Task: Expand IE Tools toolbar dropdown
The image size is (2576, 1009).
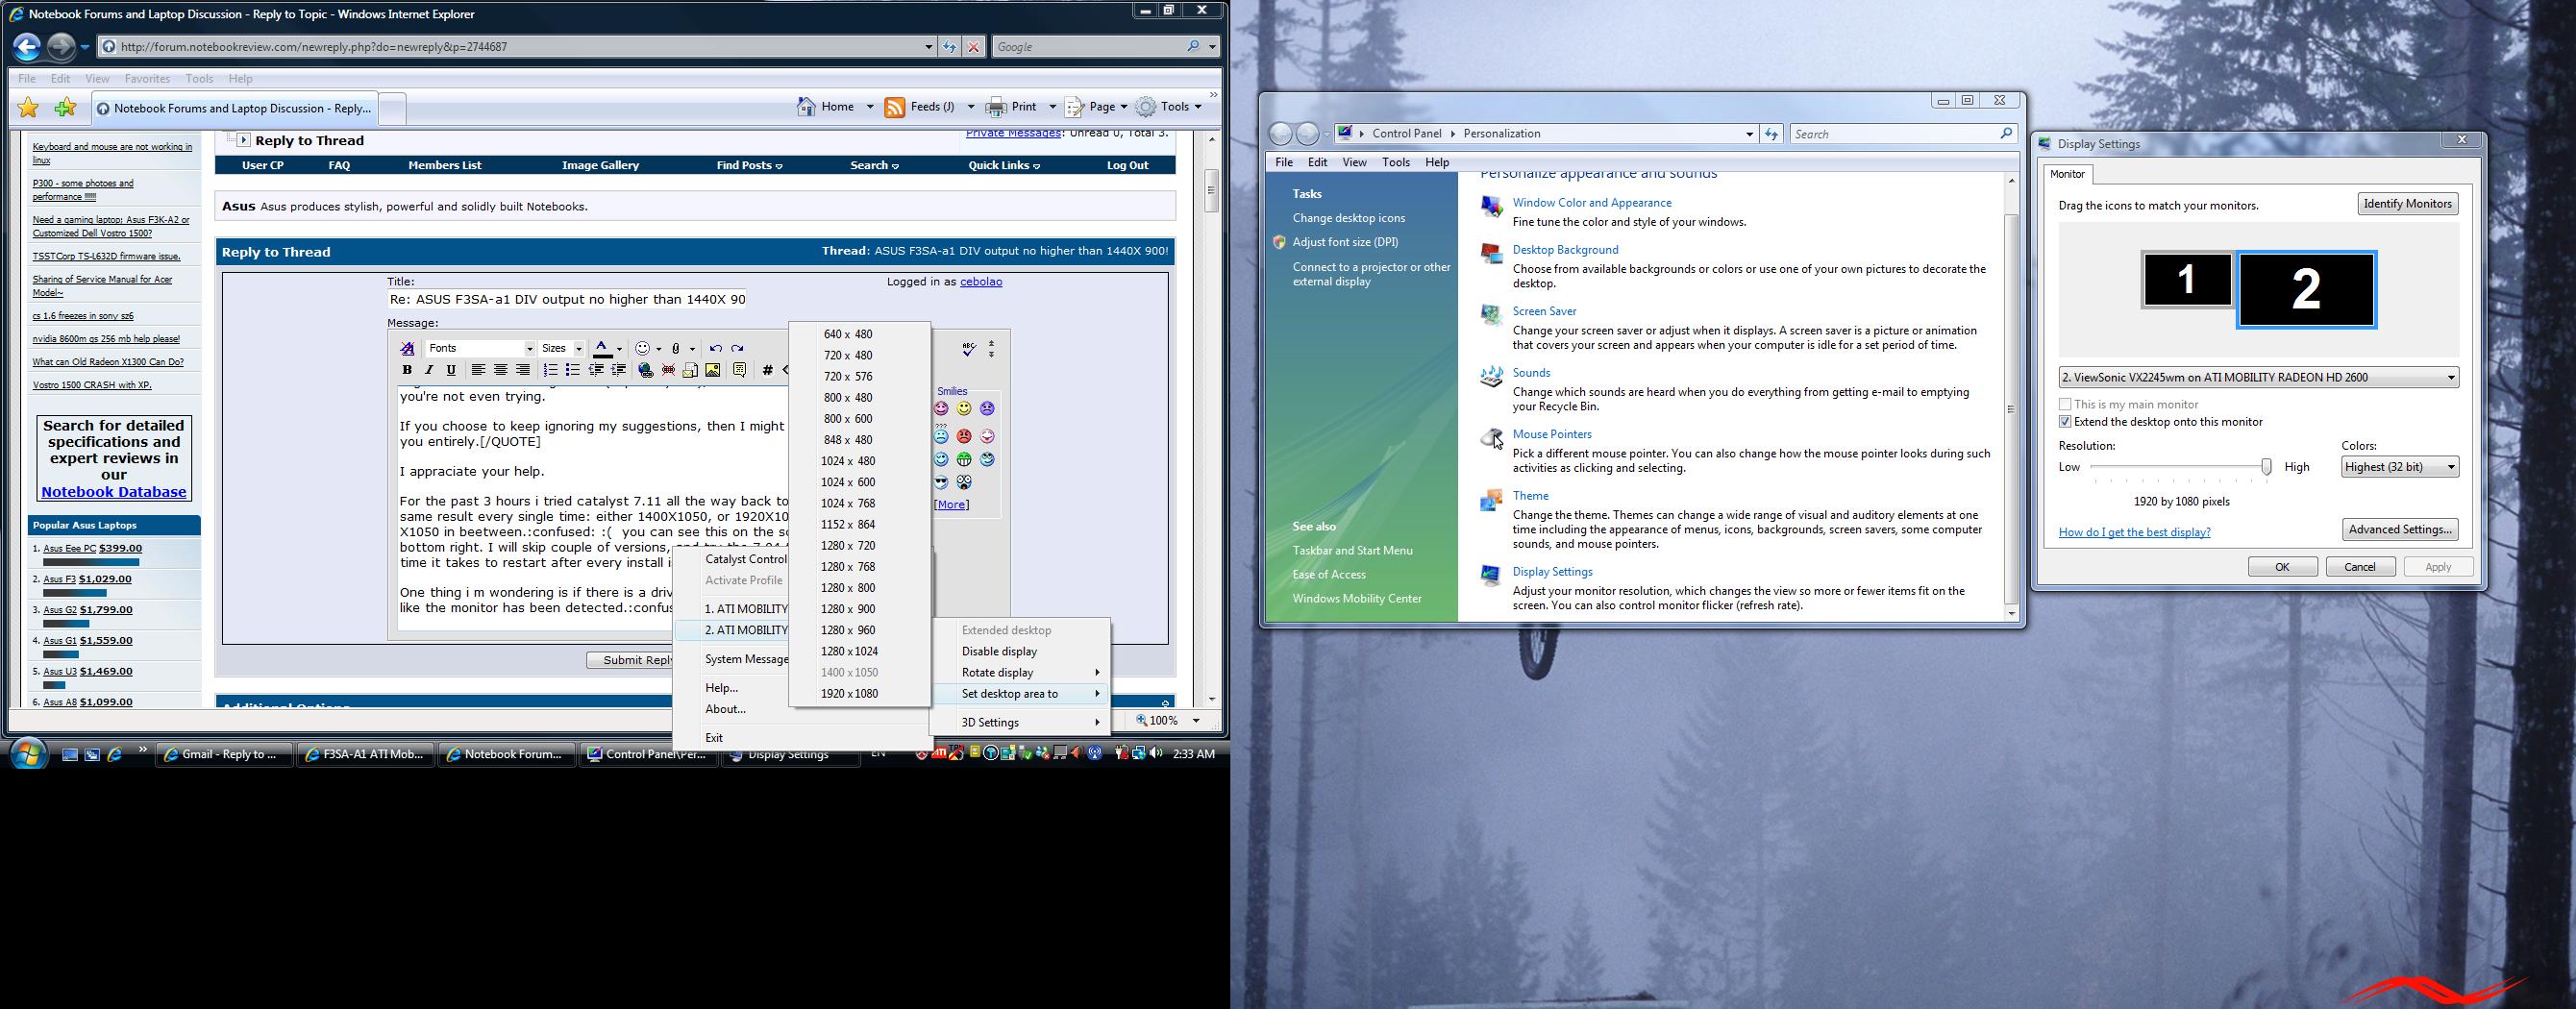Action: tap(1198, 107)
